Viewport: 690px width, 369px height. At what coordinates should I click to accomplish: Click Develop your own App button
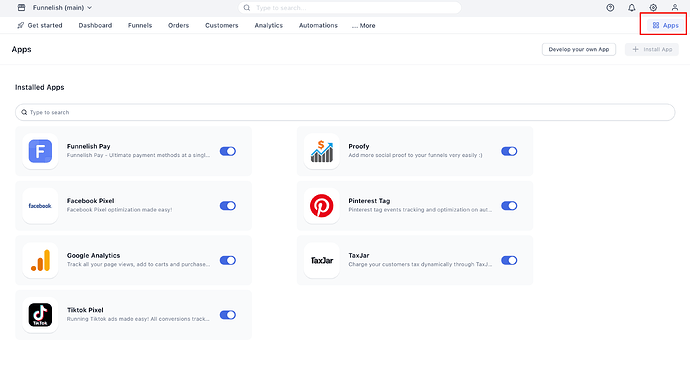coord(579,49)
